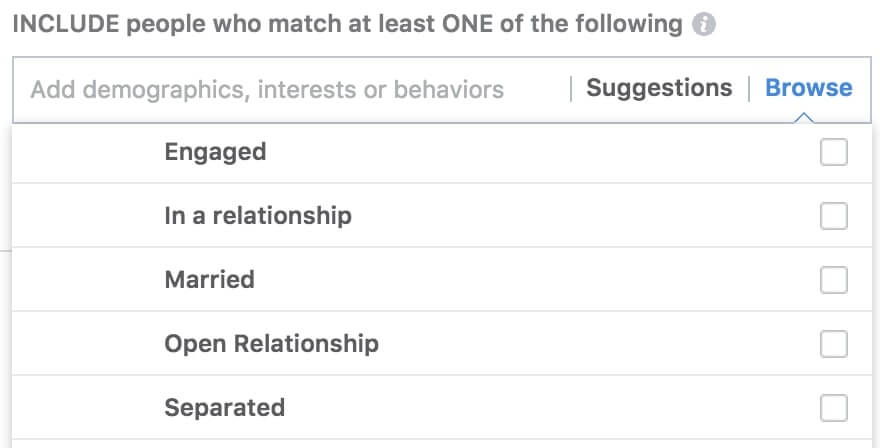Open the Browse dropdown

pyautogui.click(x=809, y=88)
